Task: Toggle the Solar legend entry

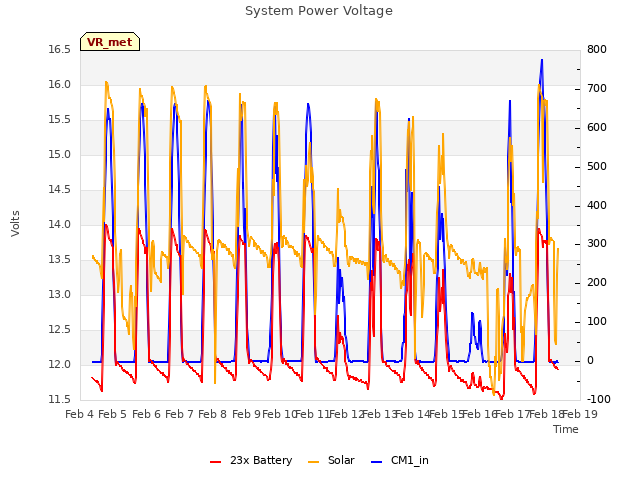Action: point(331,460)
